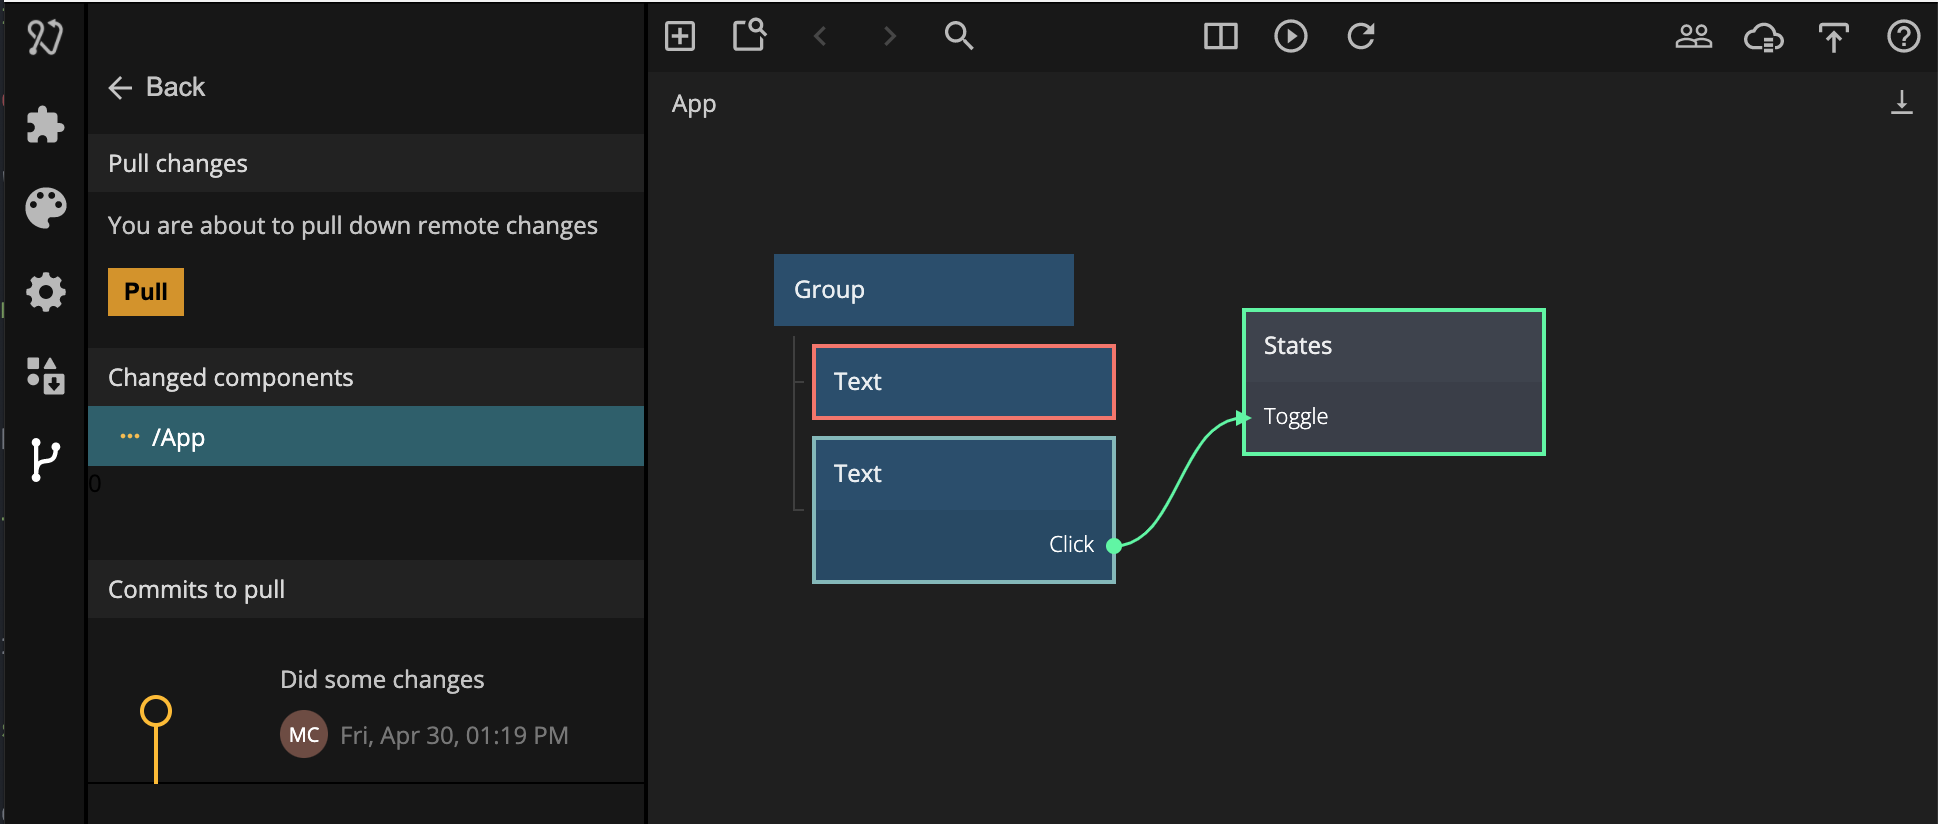Open the color palette styles panel
The image size is (1938, 824).
[x=45, y=208]
